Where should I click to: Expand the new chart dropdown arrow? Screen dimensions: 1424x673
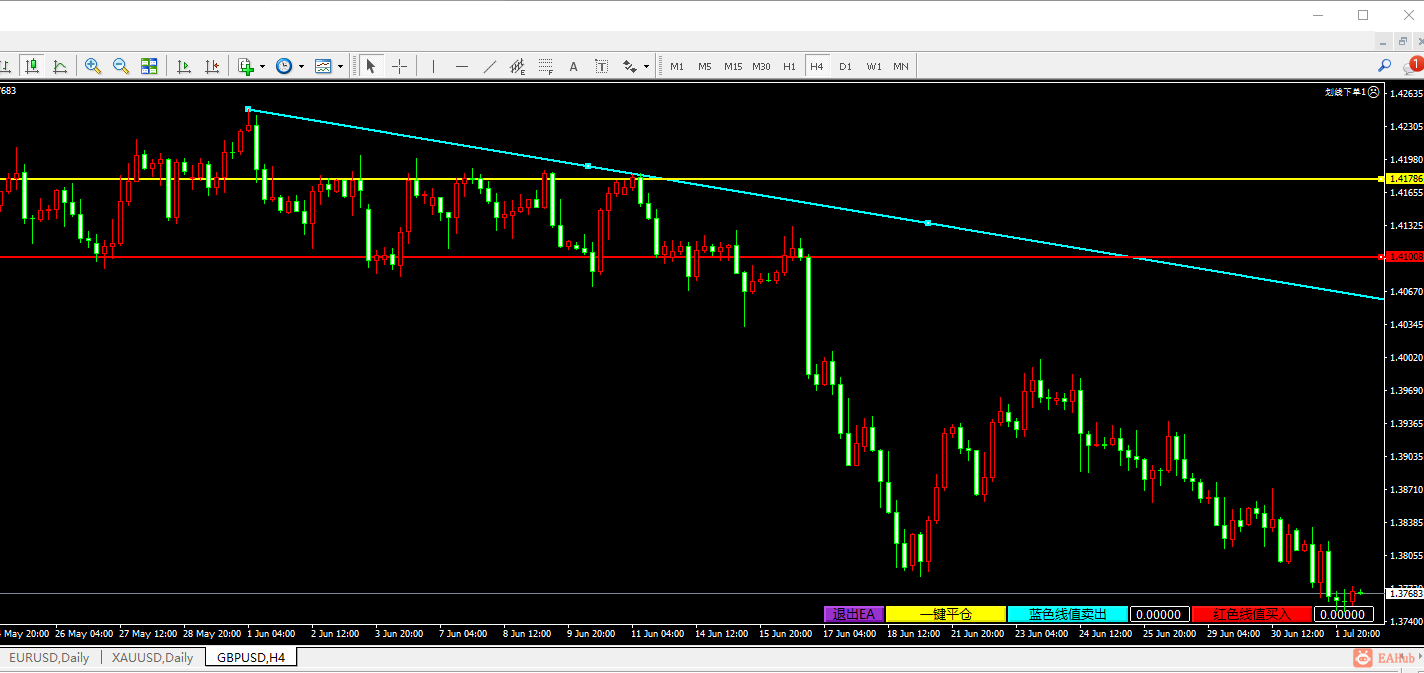coord(262,67)
